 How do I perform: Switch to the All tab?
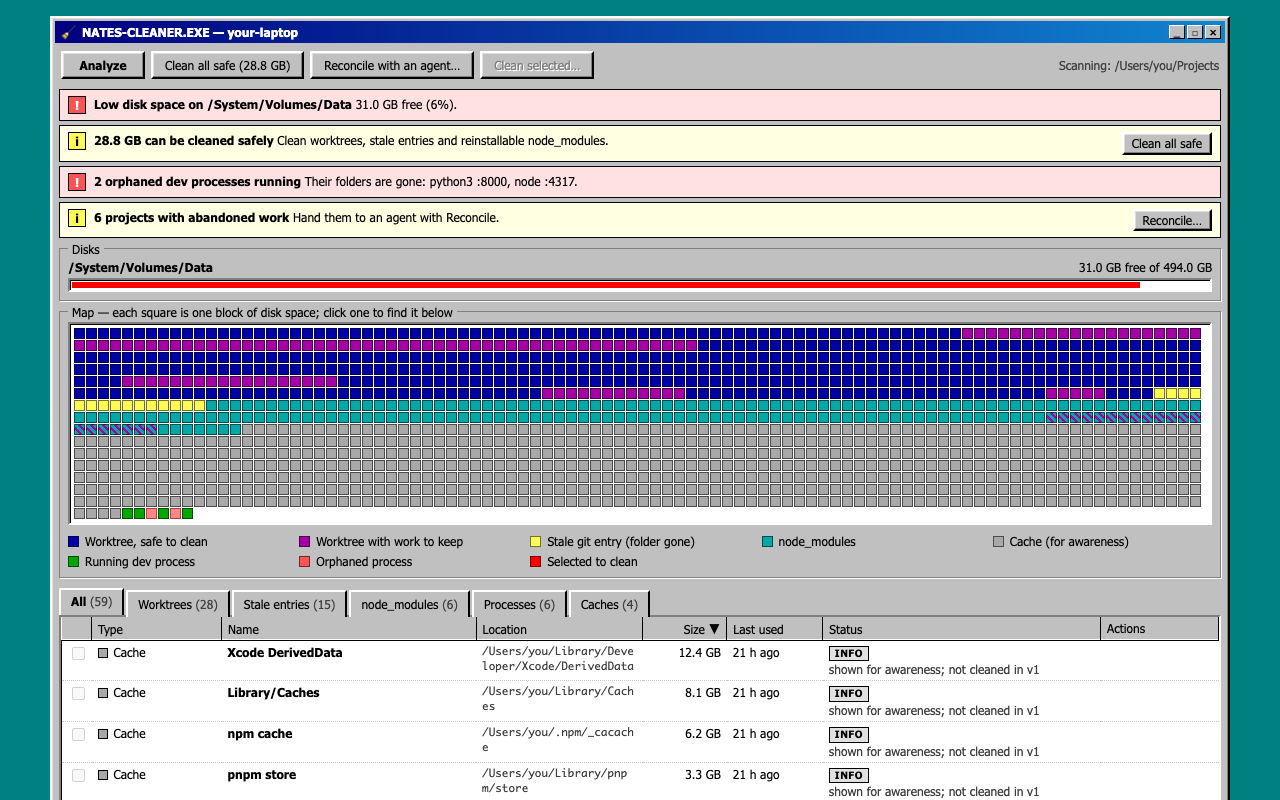click(x=92, y=602)
